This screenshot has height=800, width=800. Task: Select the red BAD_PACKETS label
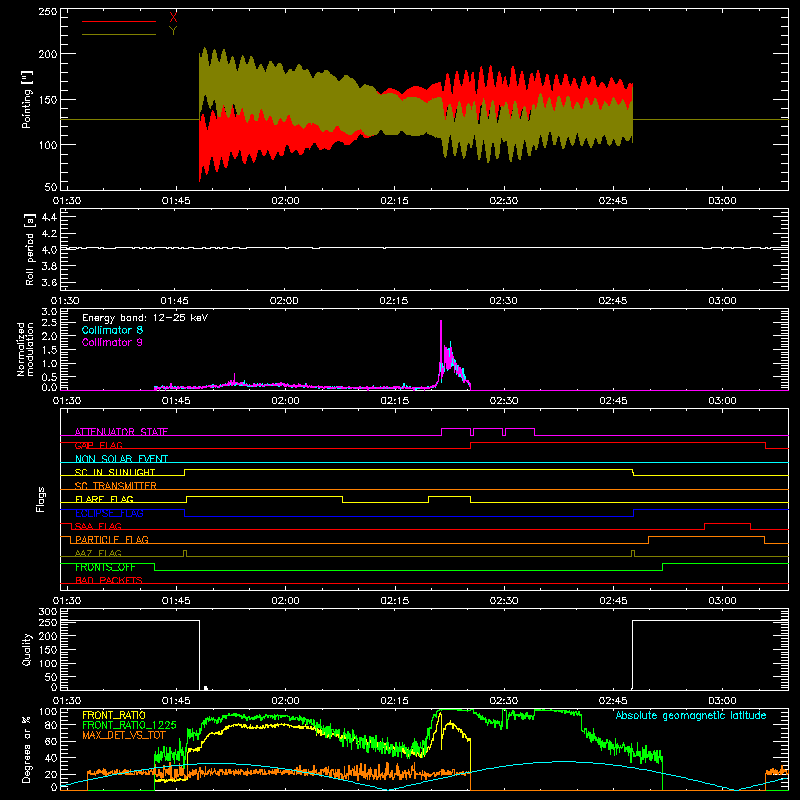click(x=109, y=580)
